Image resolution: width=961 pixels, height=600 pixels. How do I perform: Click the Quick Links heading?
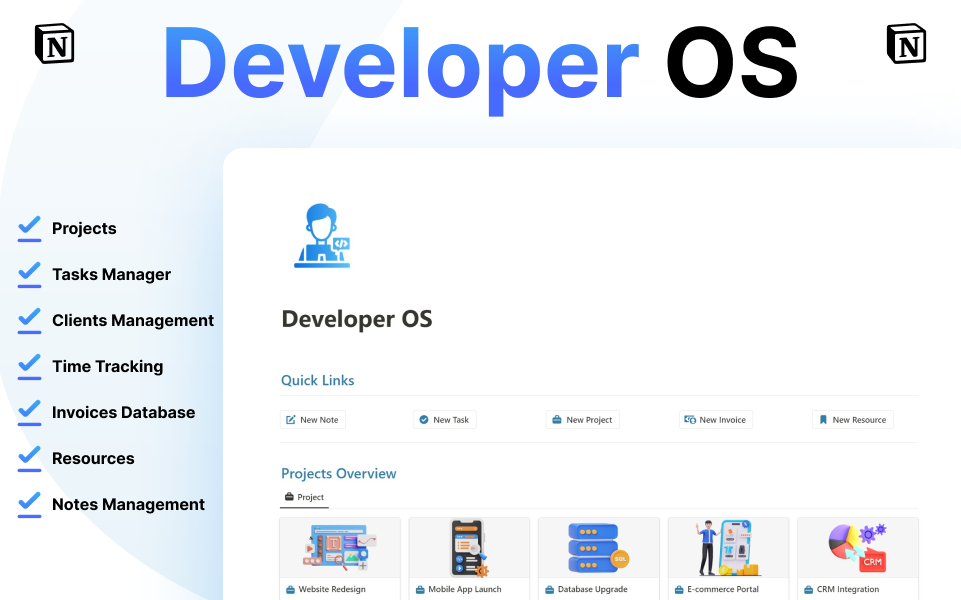[317, 381]
